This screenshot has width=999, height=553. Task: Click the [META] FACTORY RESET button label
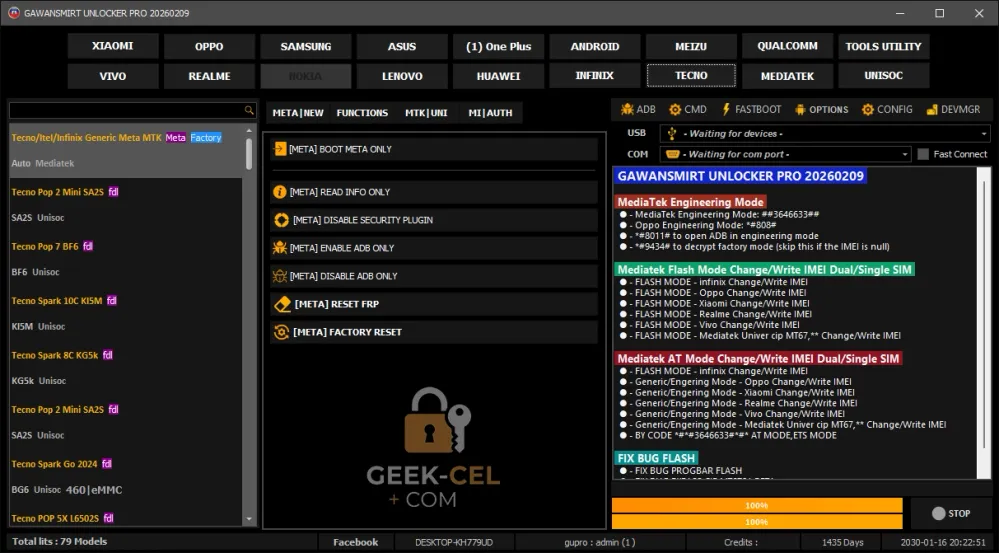coord(347,332)
